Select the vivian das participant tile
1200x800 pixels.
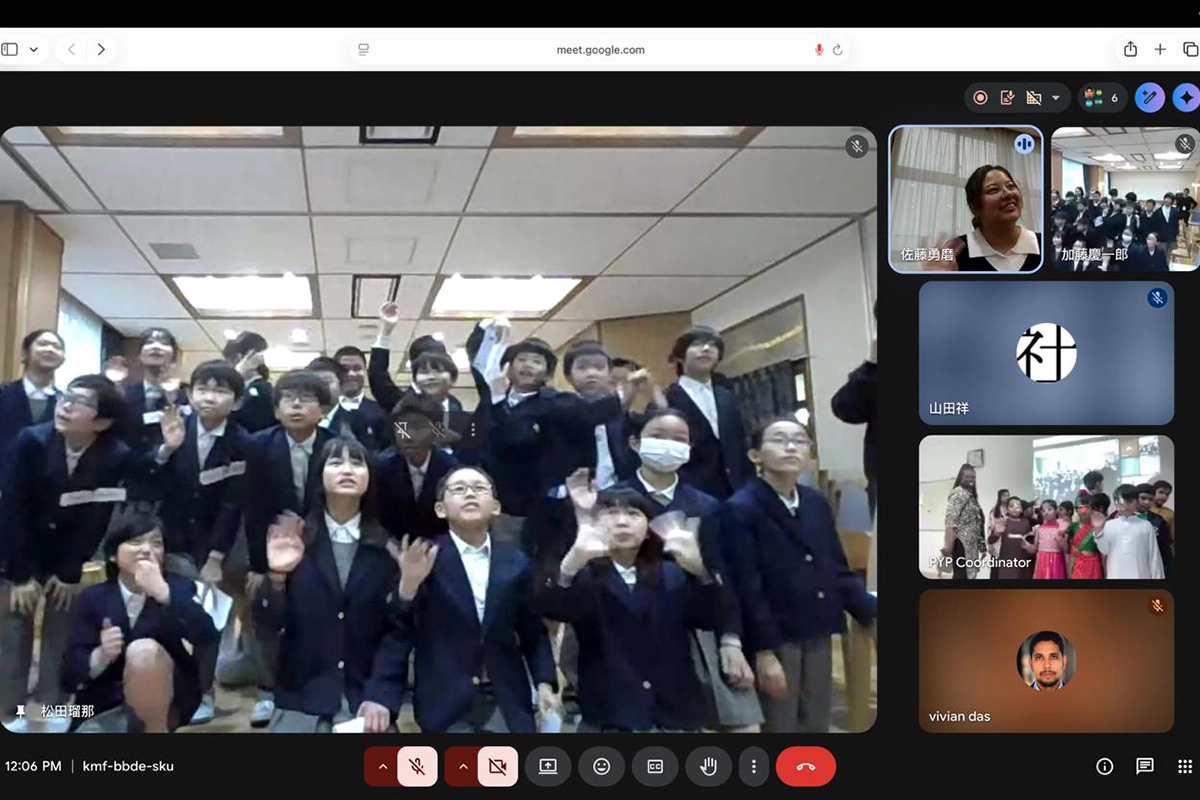click(x=1046, y=661)
